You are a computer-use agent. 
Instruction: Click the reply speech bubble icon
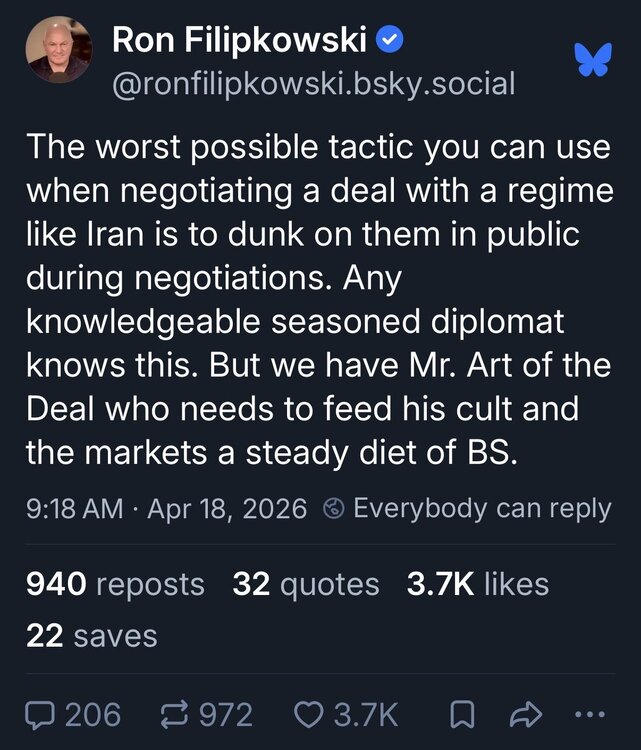(42, 714)
